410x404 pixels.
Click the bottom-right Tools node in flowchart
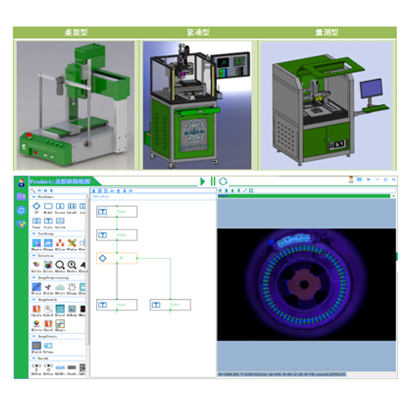click(x=170, y=305)
